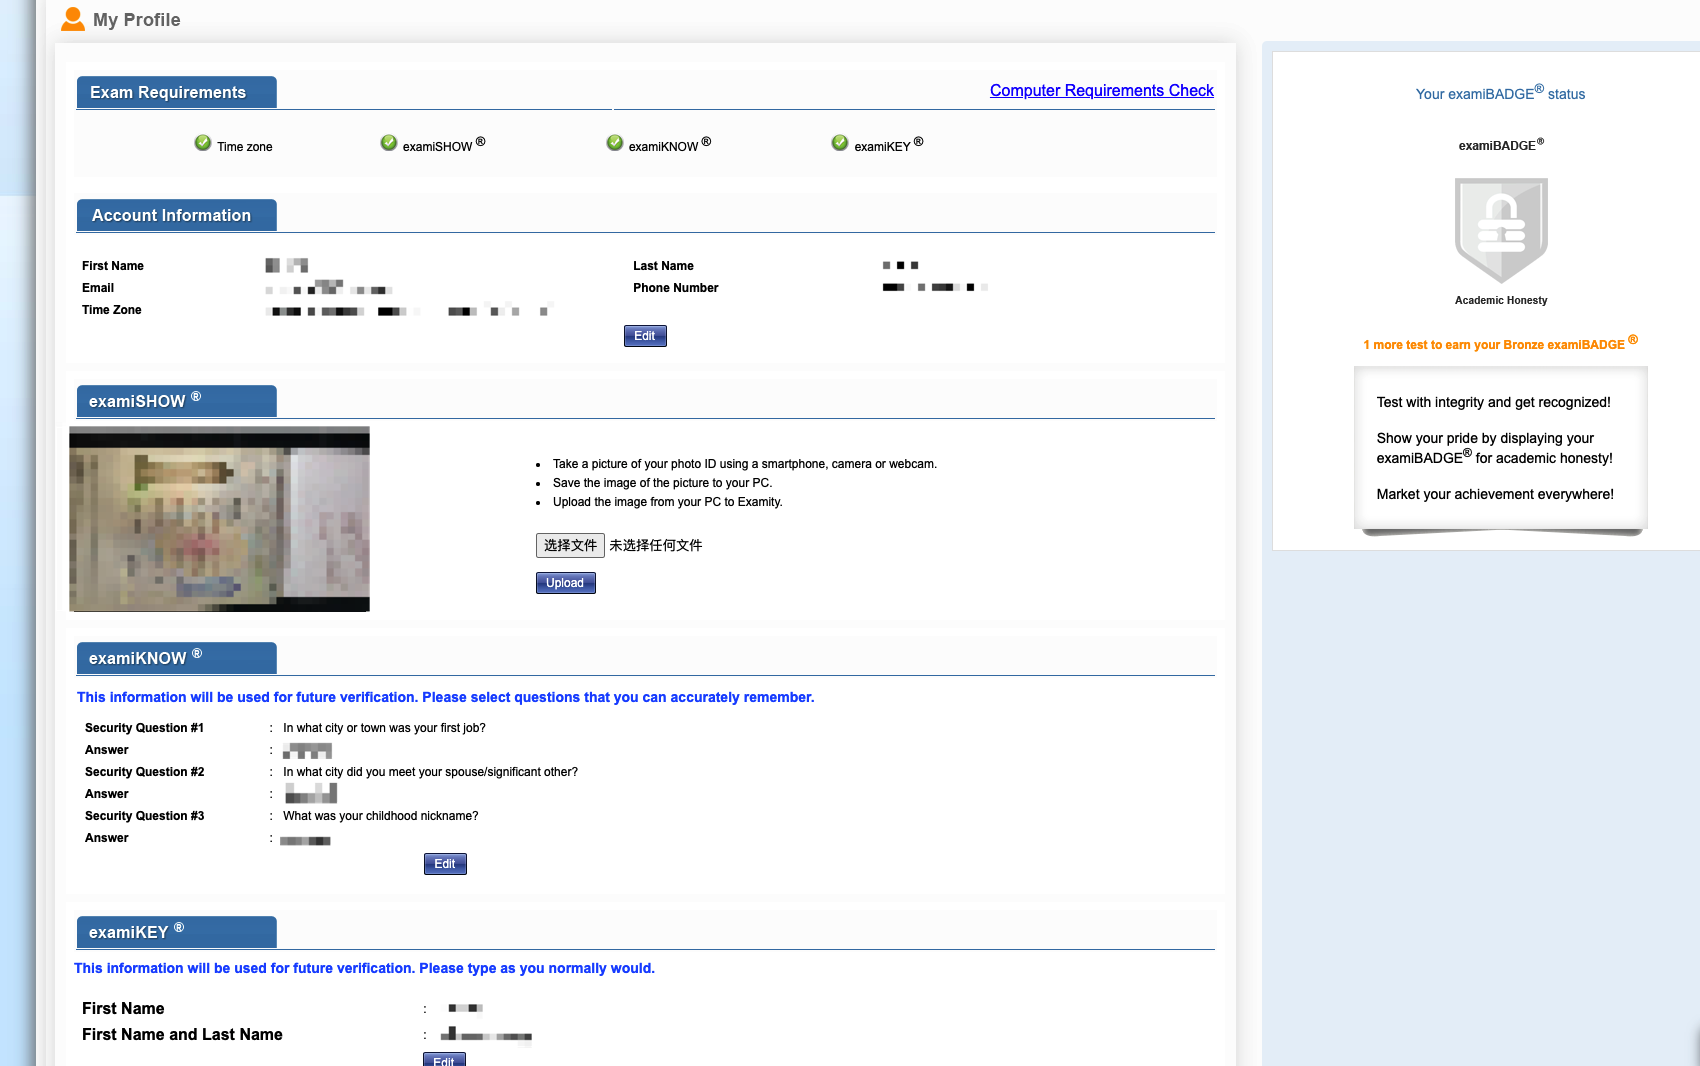
Task: Click 'In what city did you meet your spouse' question
Action: click(x=430, y=772)
